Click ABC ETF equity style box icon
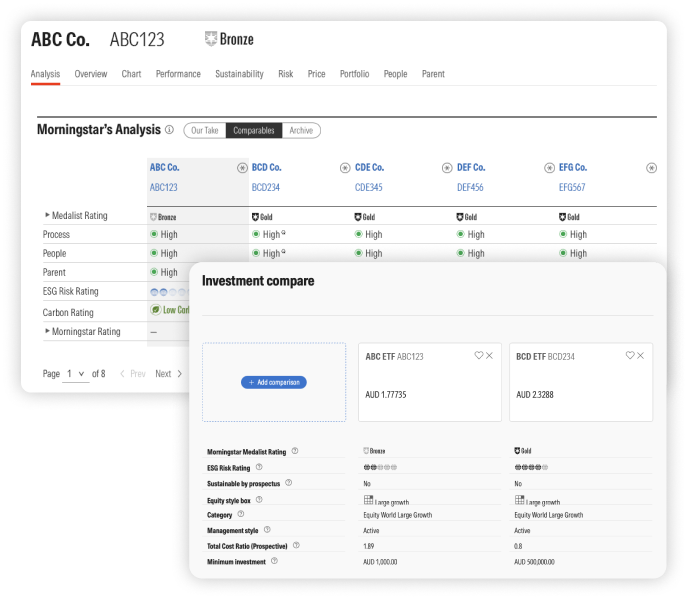 coord(368,499)
